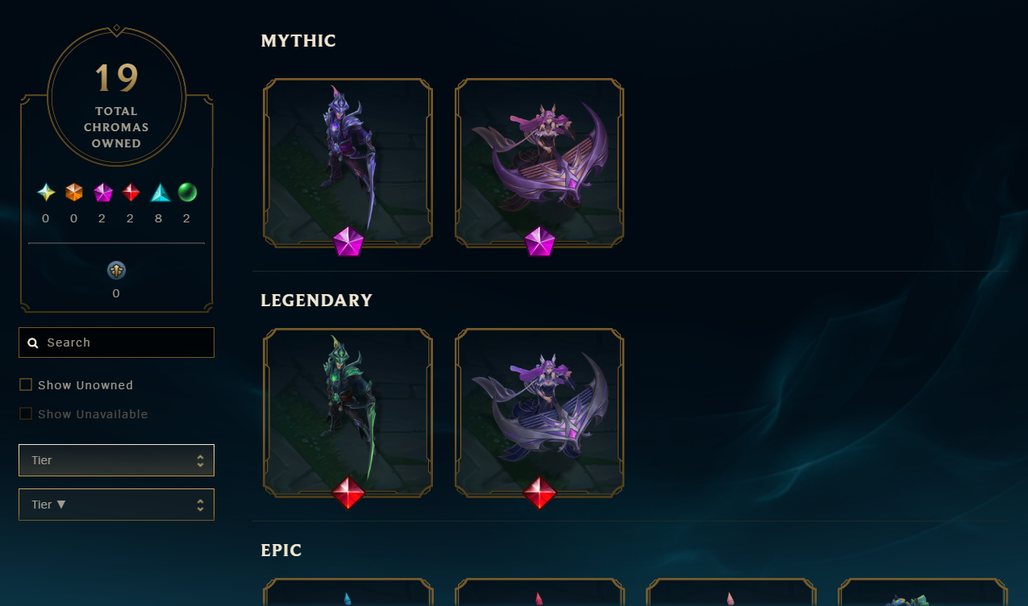Open the Tier grouping dropdown
The image size is (1028, 606).
(x=116, y=460)
